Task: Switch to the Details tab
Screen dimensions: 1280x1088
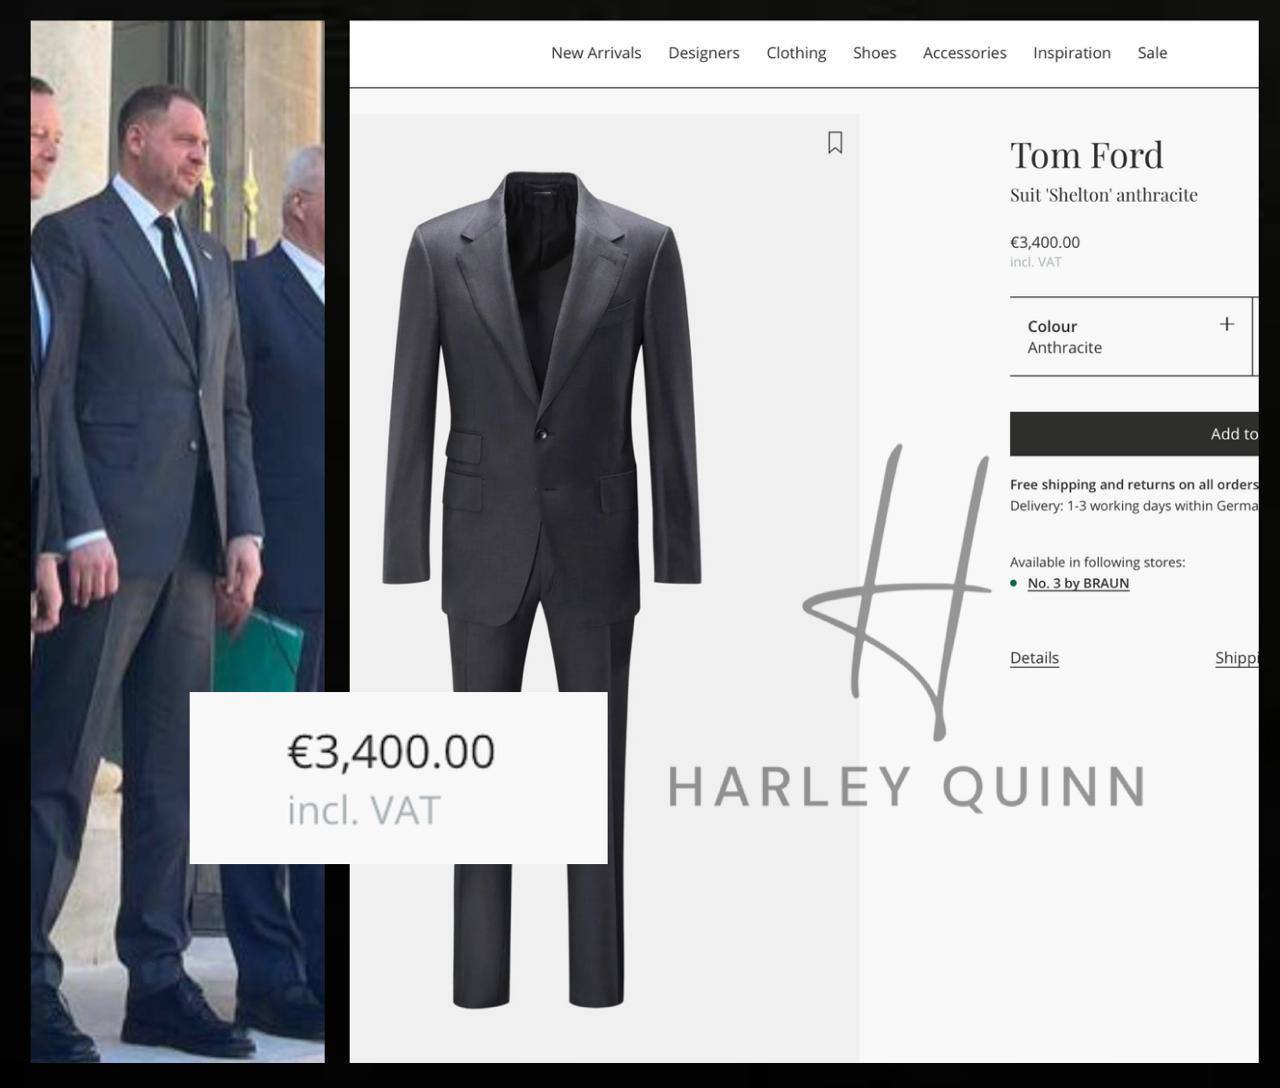Action: 1034,658
